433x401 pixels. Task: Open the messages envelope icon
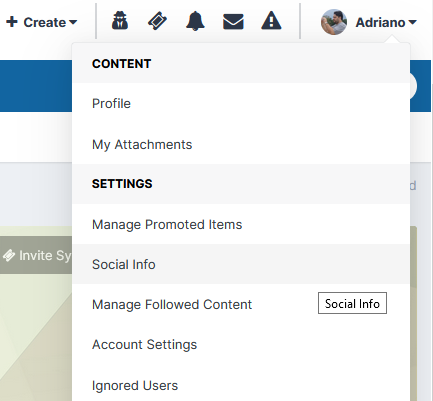[233, 22]
